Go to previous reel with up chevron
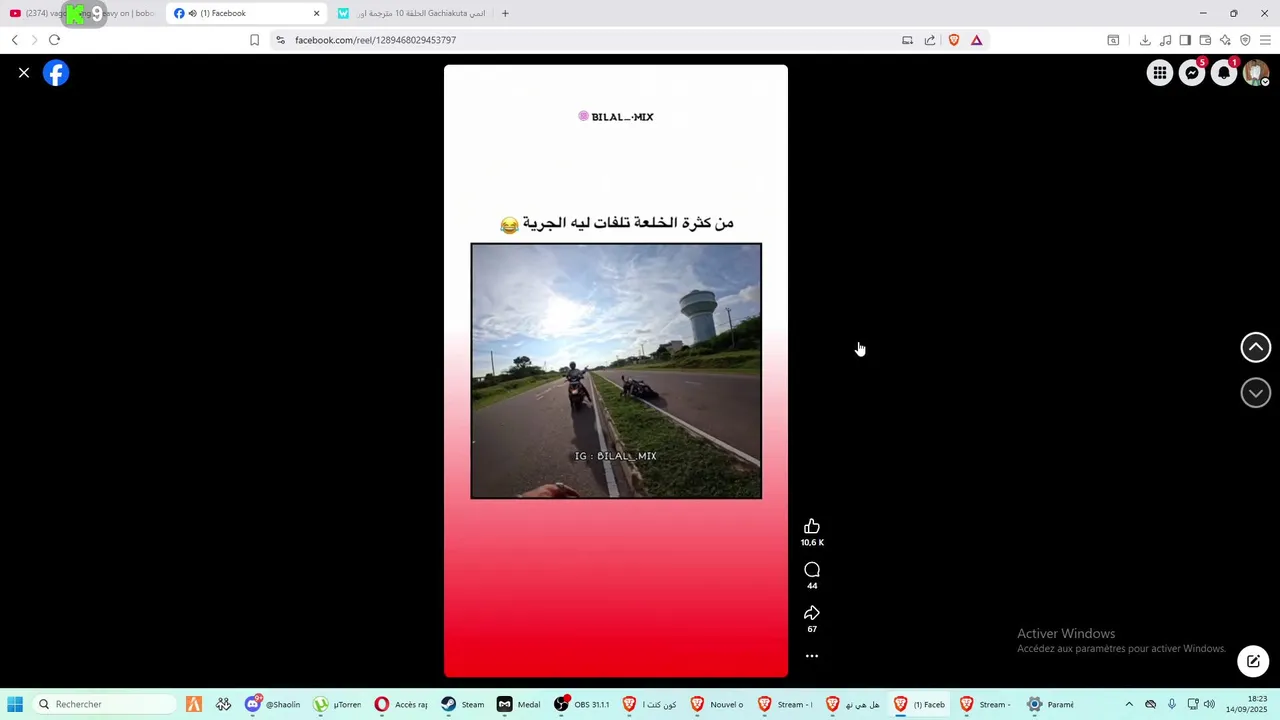Screen dimensions: 1280x720 tap(1255, 347)
